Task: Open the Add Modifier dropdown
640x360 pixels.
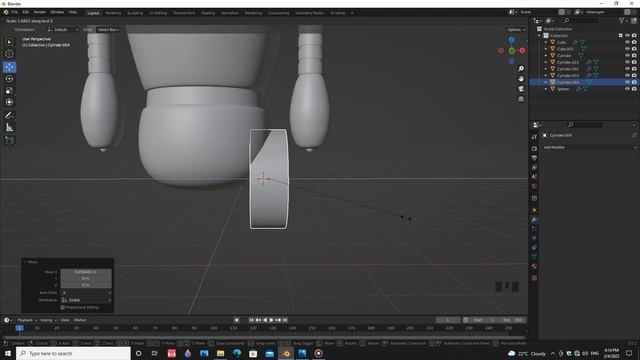Action: [x=589, y=147]
